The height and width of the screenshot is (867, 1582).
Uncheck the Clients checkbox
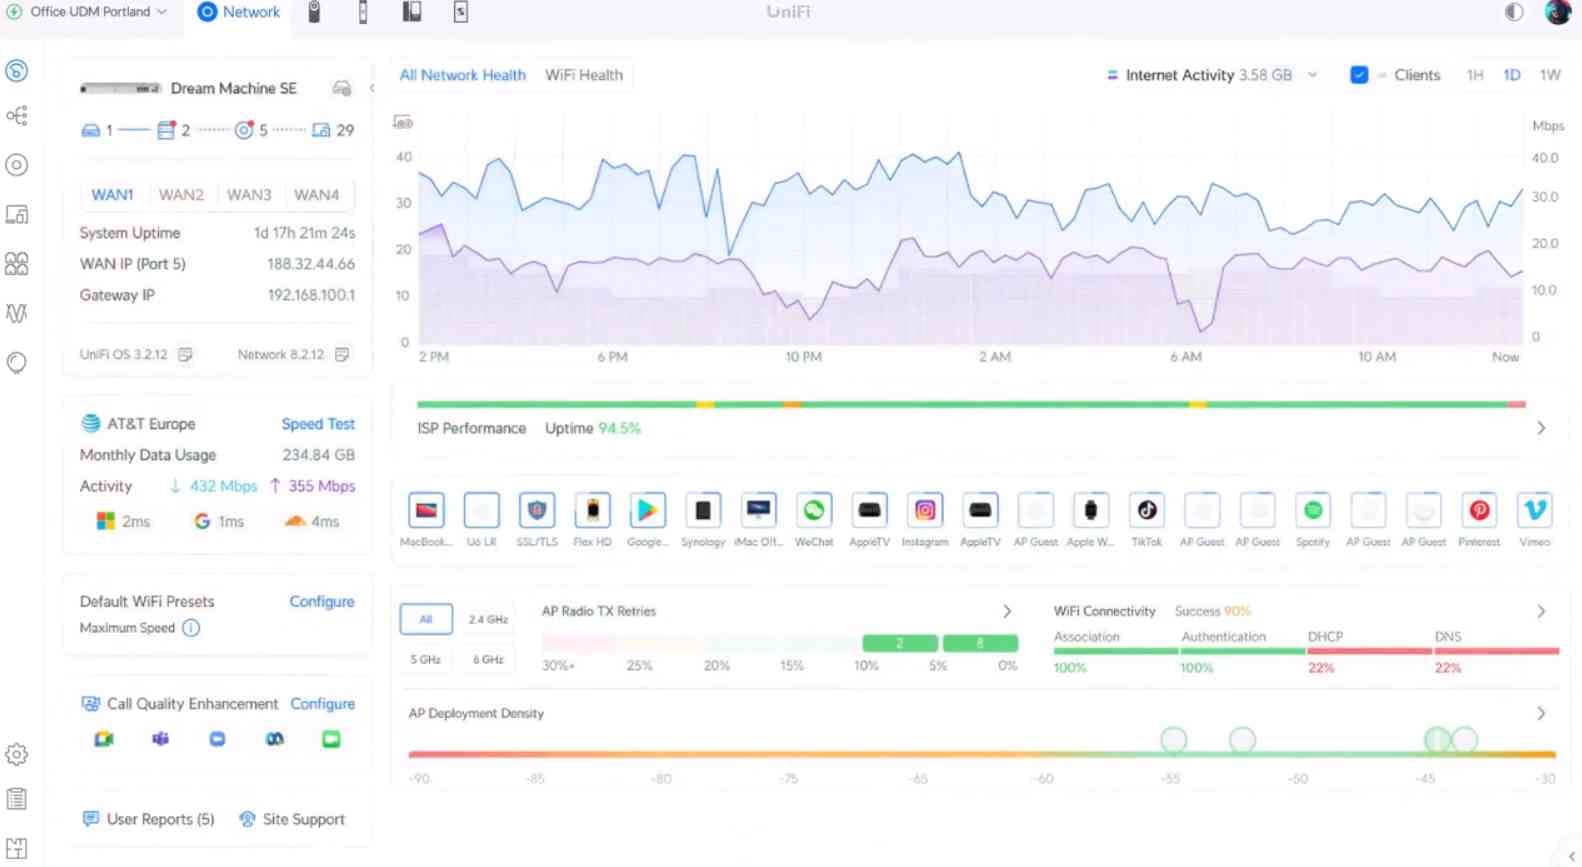tap(1358, 75)
